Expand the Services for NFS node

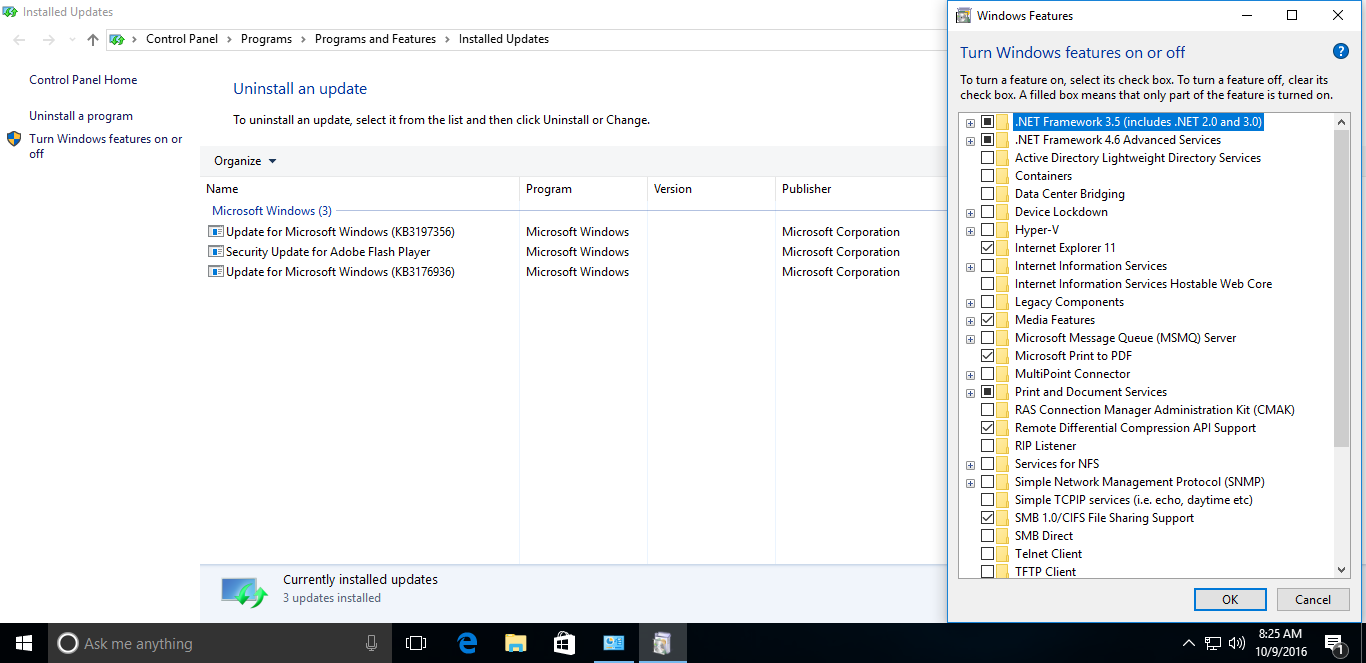(970, 464)
